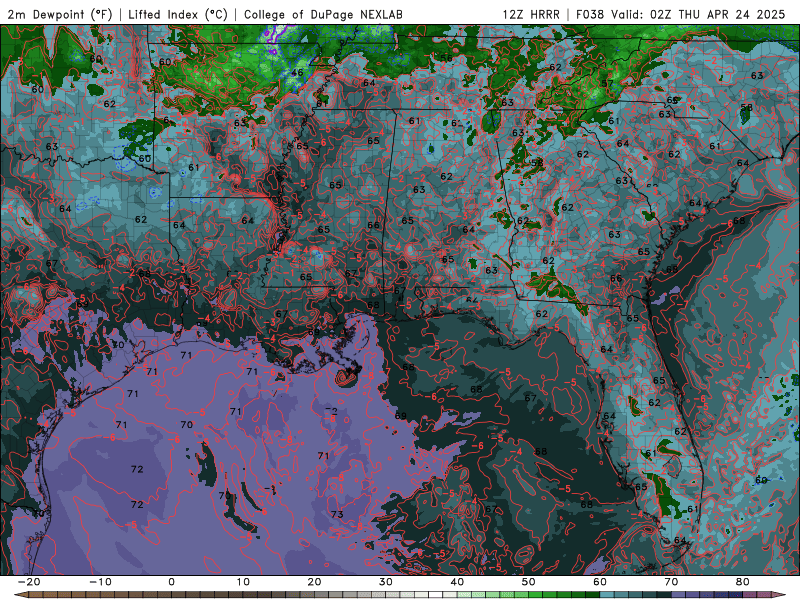
Task: Click the 20 tick label on color scale
Action: tap(314, 582)
